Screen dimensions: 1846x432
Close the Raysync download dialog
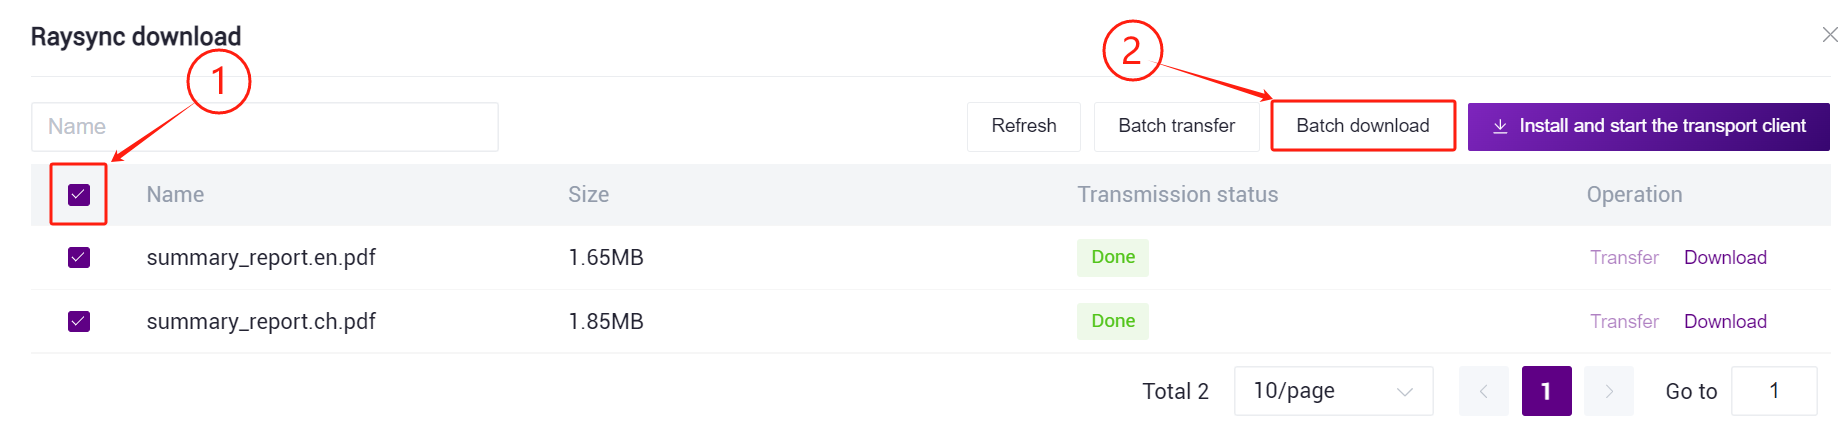(1830, 35)
